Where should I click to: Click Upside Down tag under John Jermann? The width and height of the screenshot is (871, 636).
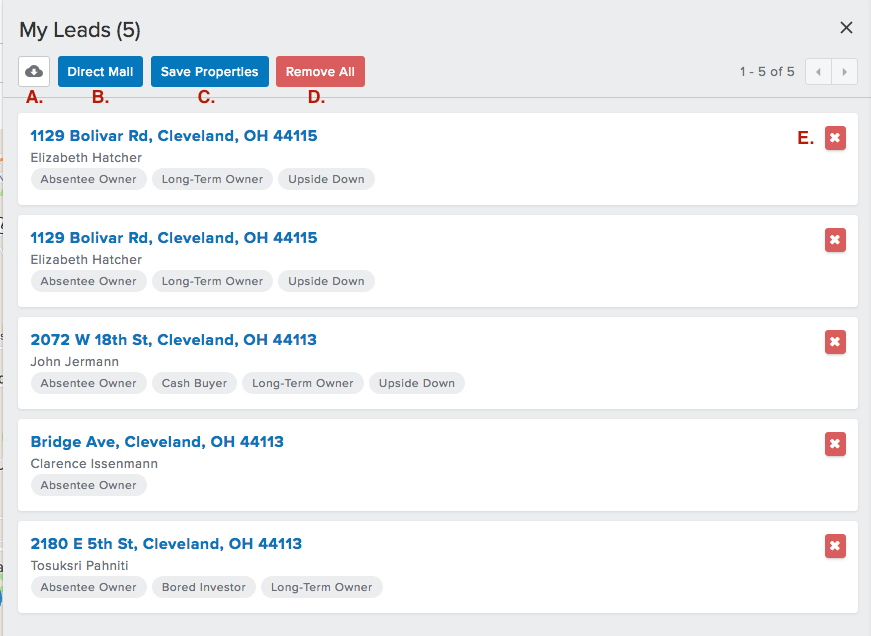pos(417,383)
